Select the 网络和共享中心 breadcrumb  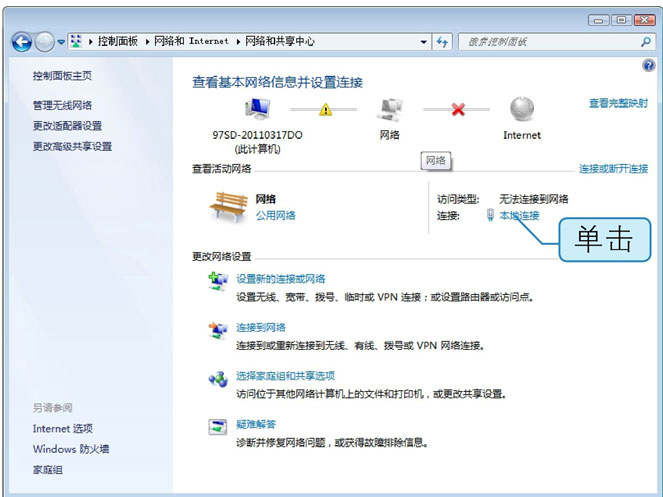pos(280,41)
